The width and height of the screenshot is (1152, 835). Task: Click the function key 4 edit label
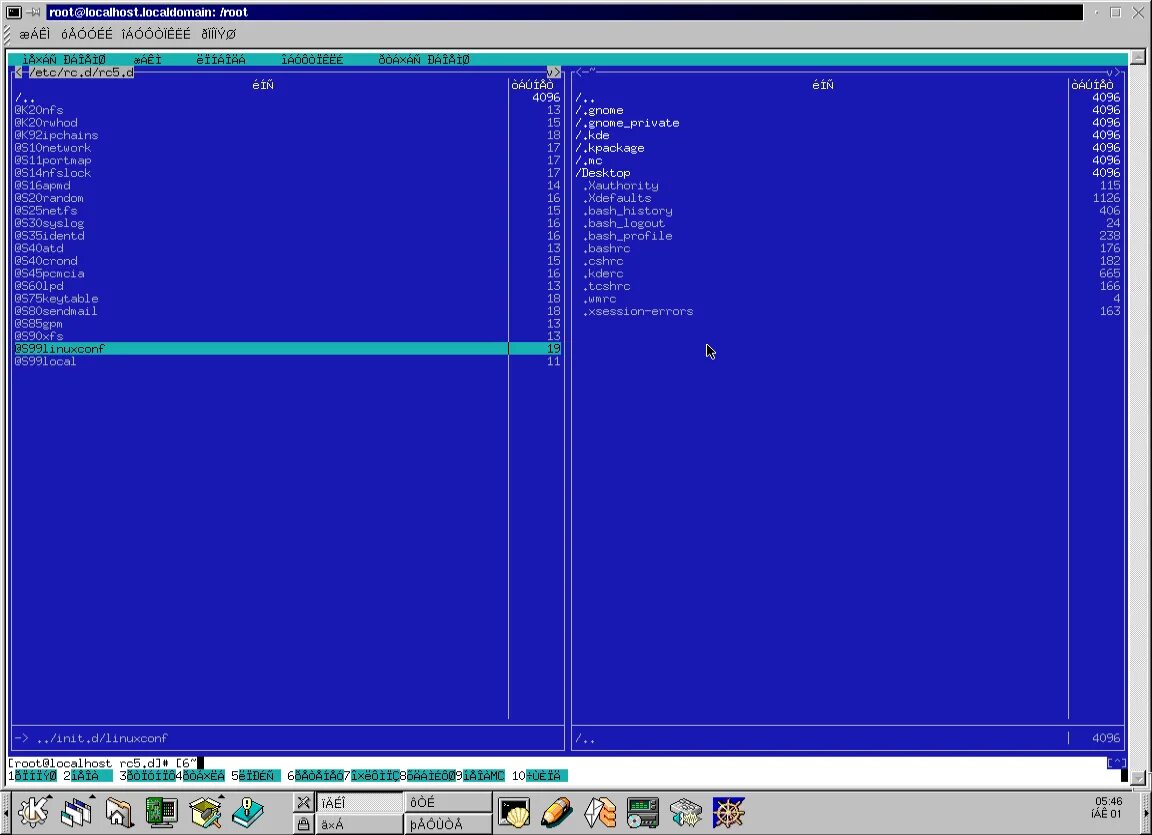pos(204,776)
